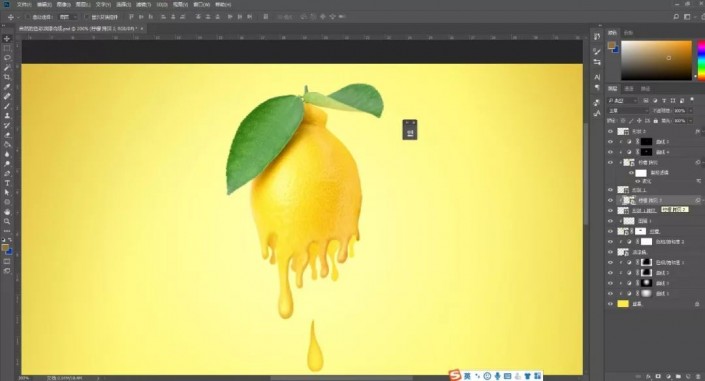Open the blend mode dropdown

point(628,111)
